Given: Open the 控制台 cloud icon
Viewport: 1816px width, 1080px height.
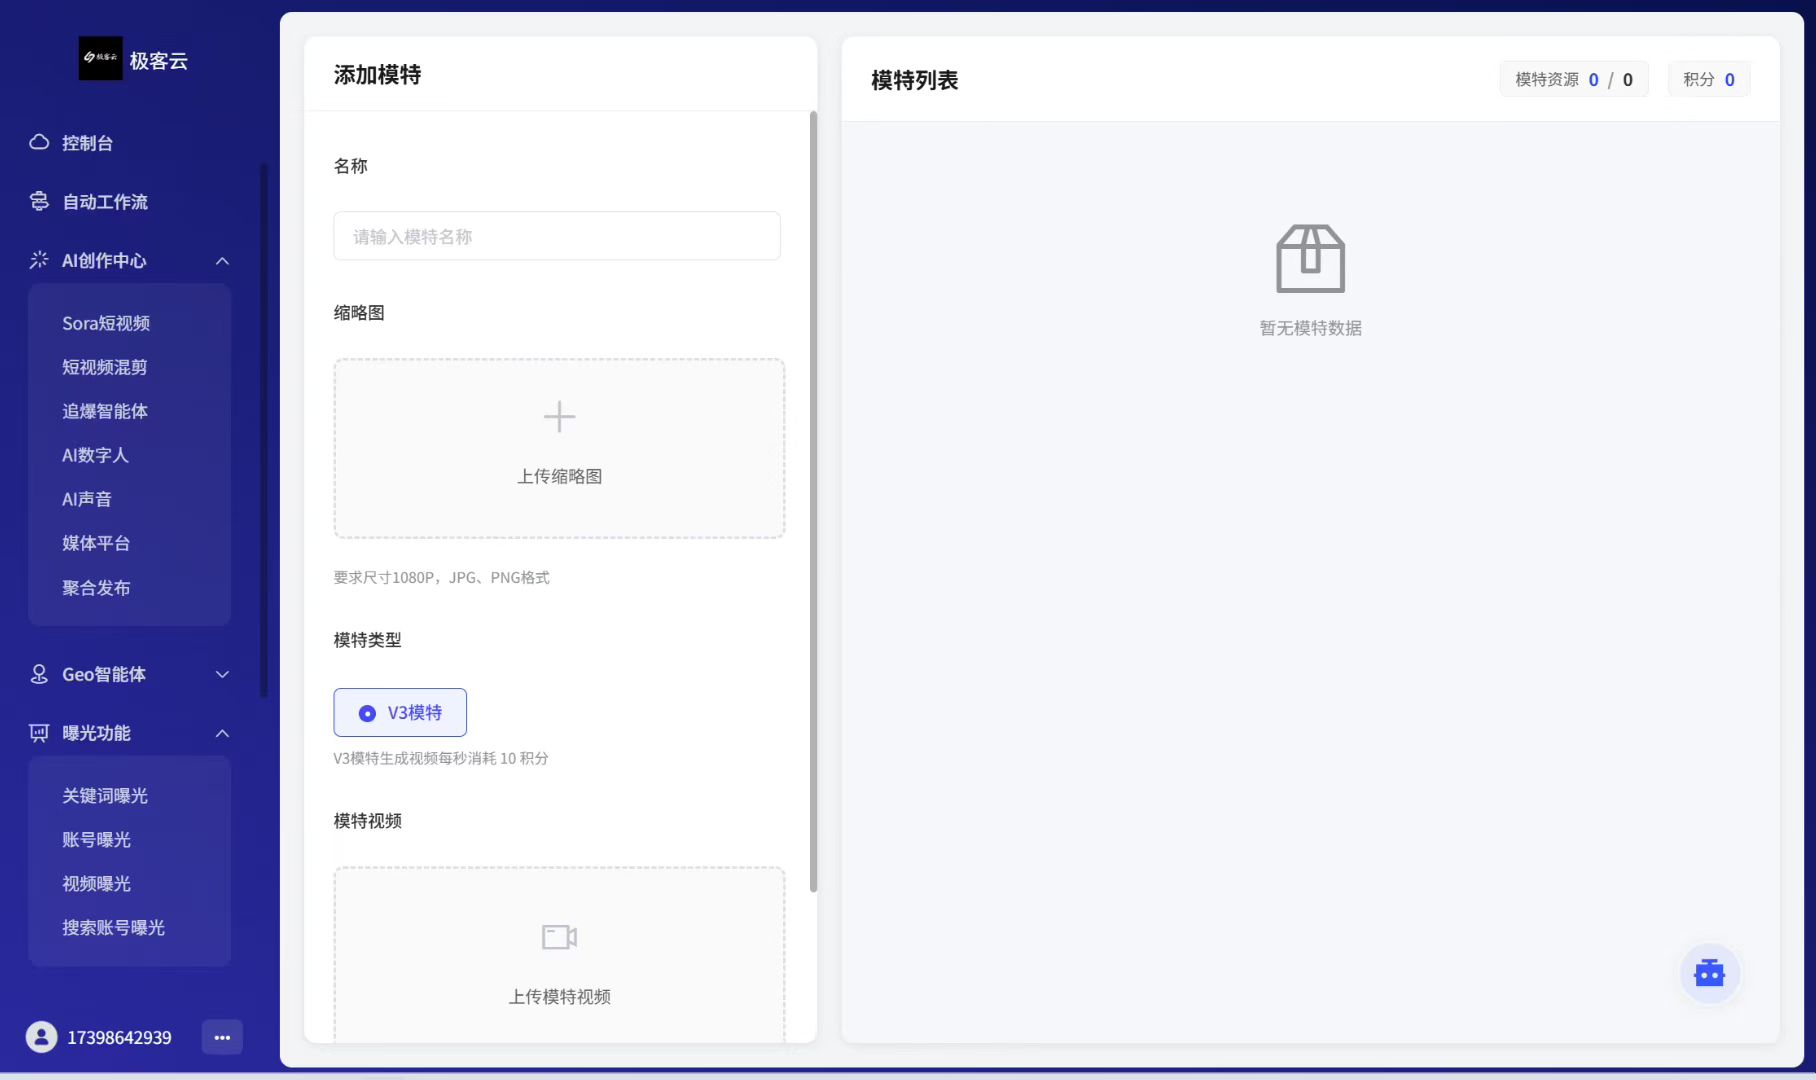Looking at the screenshot, I should pyautogui.click(x=39, y=143).
